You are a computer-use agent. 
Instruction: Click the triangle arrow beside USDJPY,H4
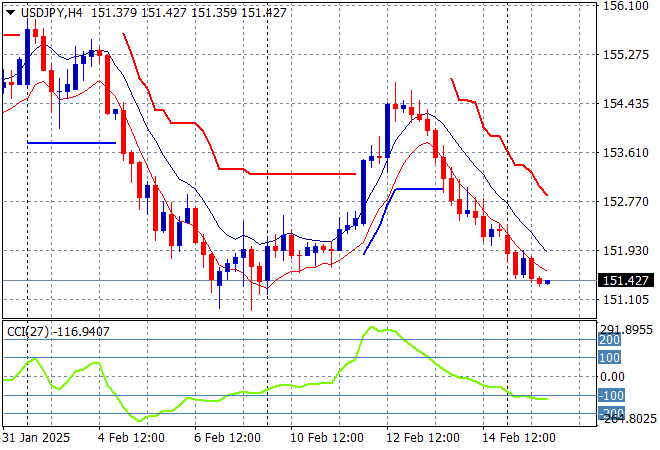tap(11, 12)
